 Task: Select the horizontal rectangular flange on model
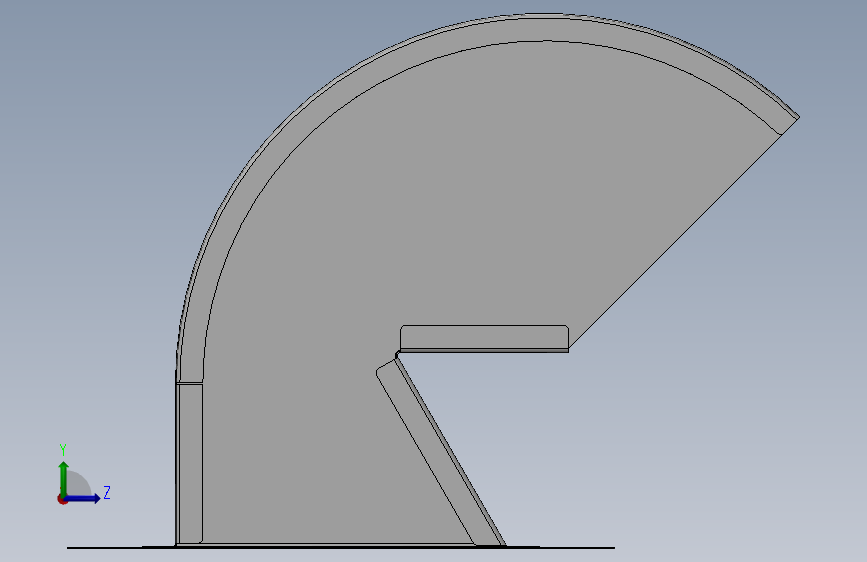point(484,337)
